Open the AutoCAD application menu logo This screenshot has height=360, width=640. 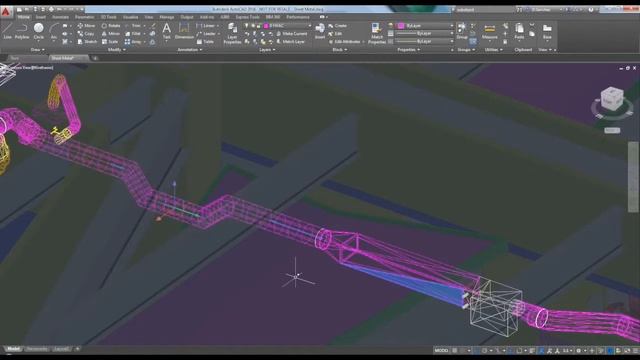click(x=6, y=12)
